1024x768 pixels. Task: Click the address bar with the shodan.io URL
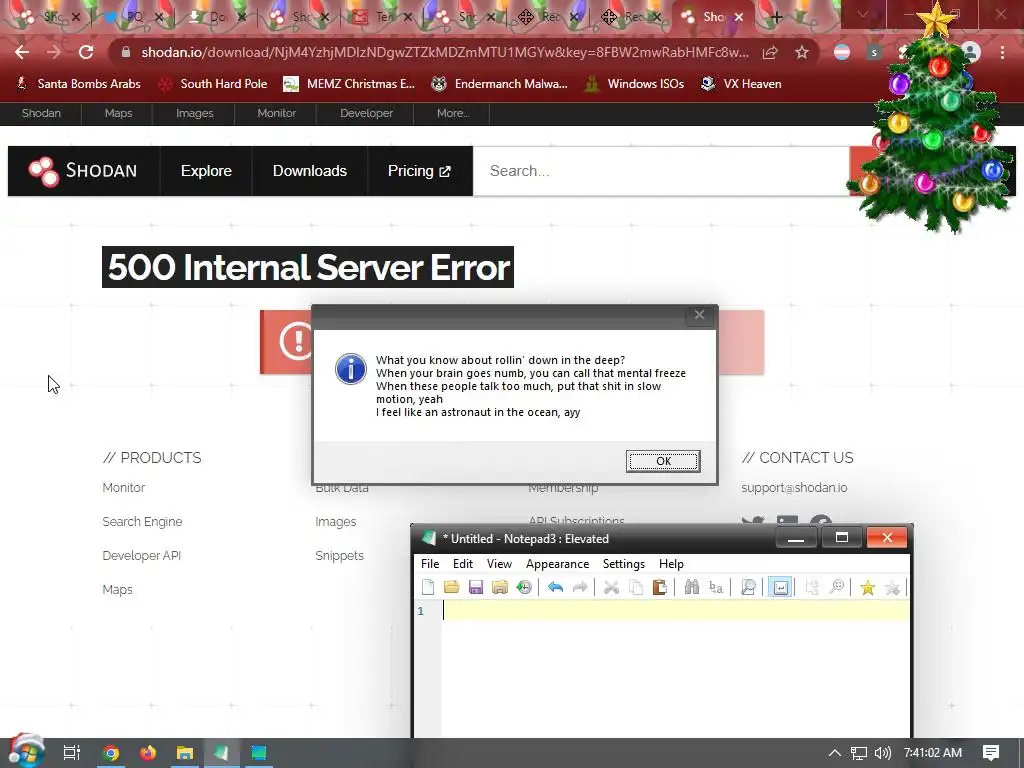pos(444,52)
